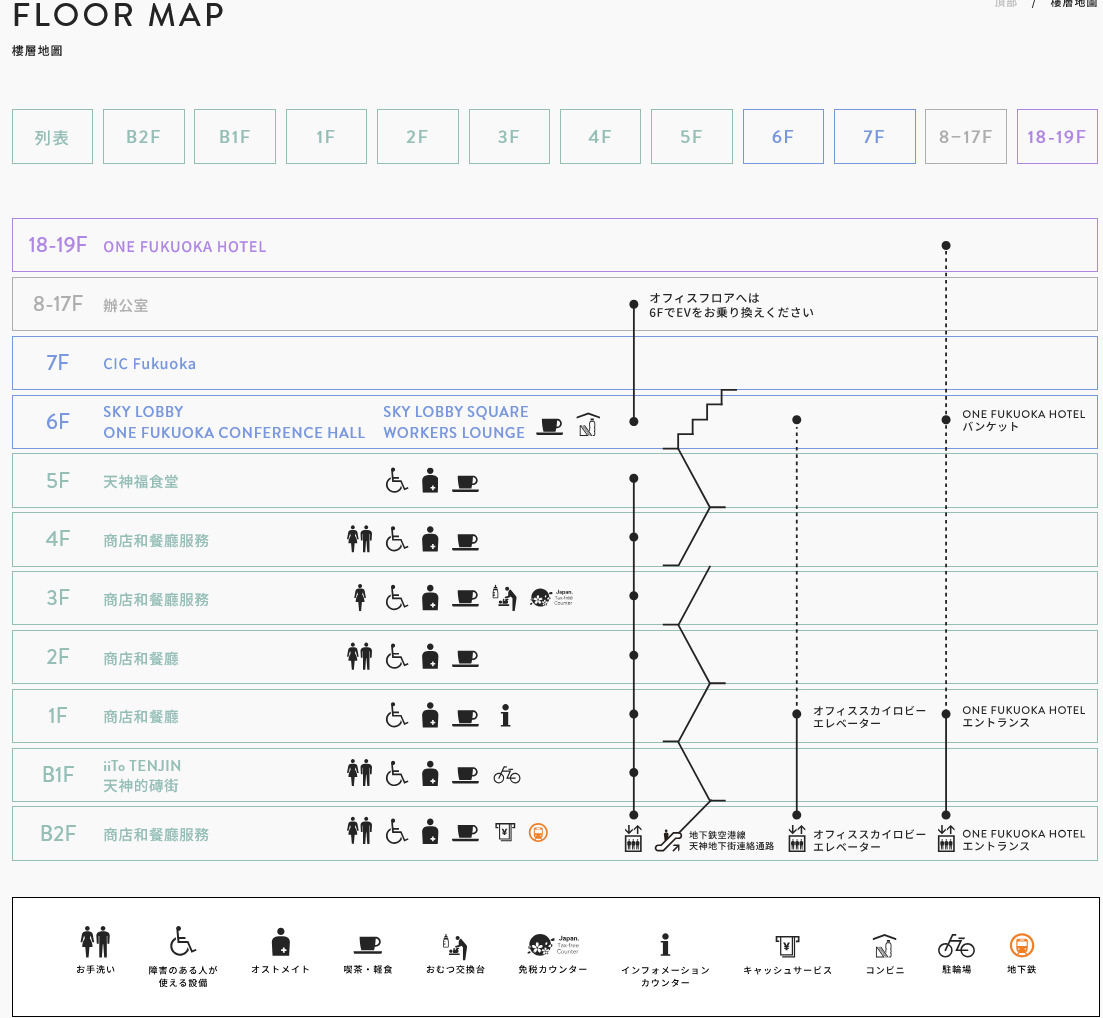Screen dimensions: 1103x1018
Task: Select the 6F floor tab
Action: tap(782, 137)
